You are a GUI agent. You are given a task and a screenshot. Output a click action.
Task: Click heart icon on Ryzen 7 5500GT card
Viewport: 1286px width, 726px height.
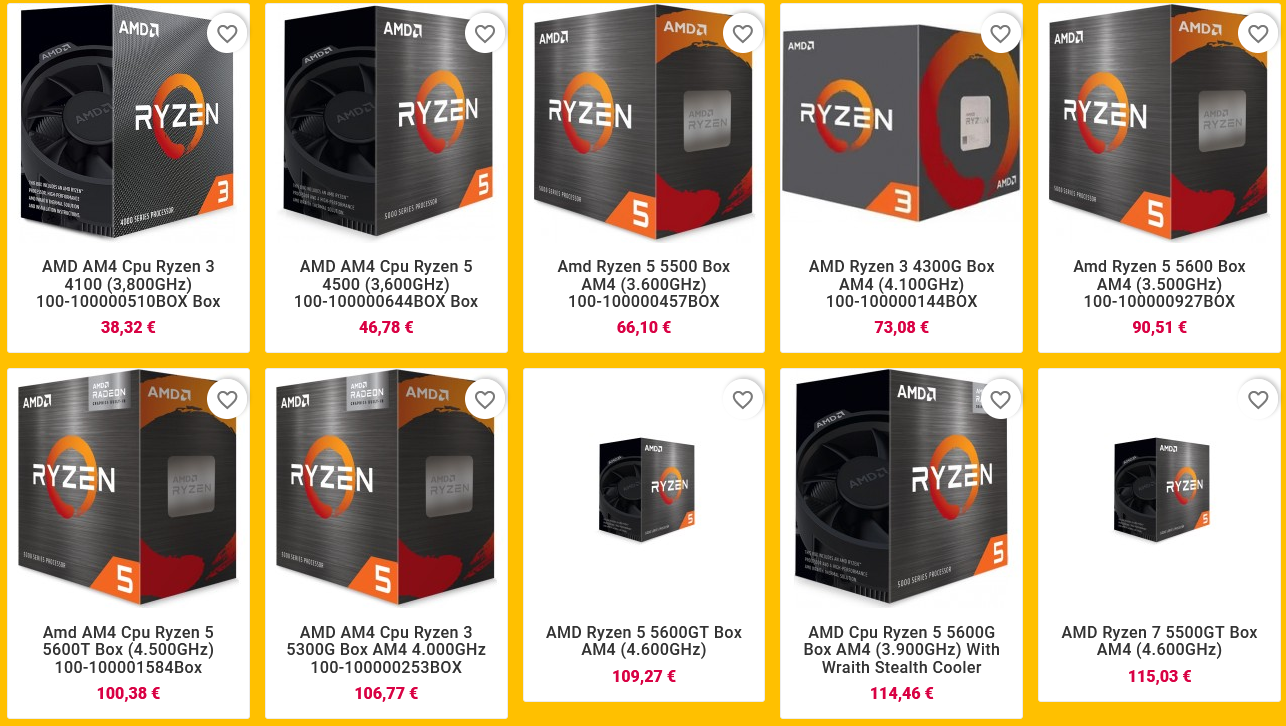[1258, 400]
